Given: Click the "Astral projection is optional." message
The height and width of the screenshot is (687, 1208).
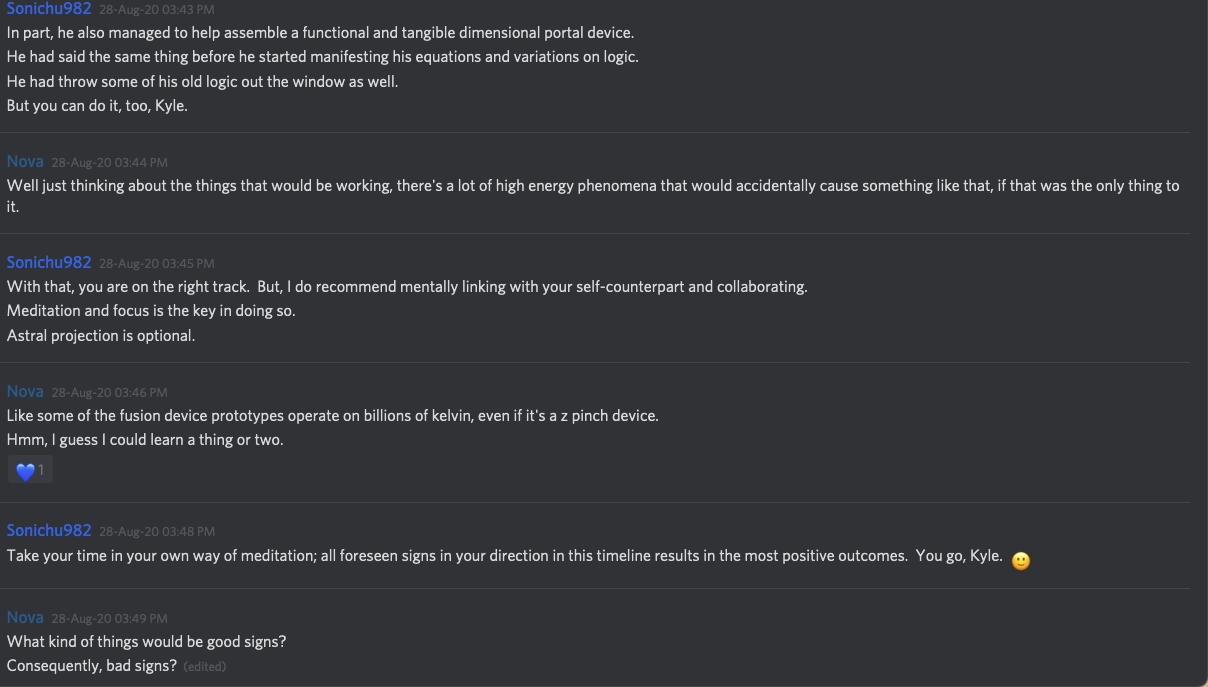Looking at the screenshot, I should (x=101, y=335).
